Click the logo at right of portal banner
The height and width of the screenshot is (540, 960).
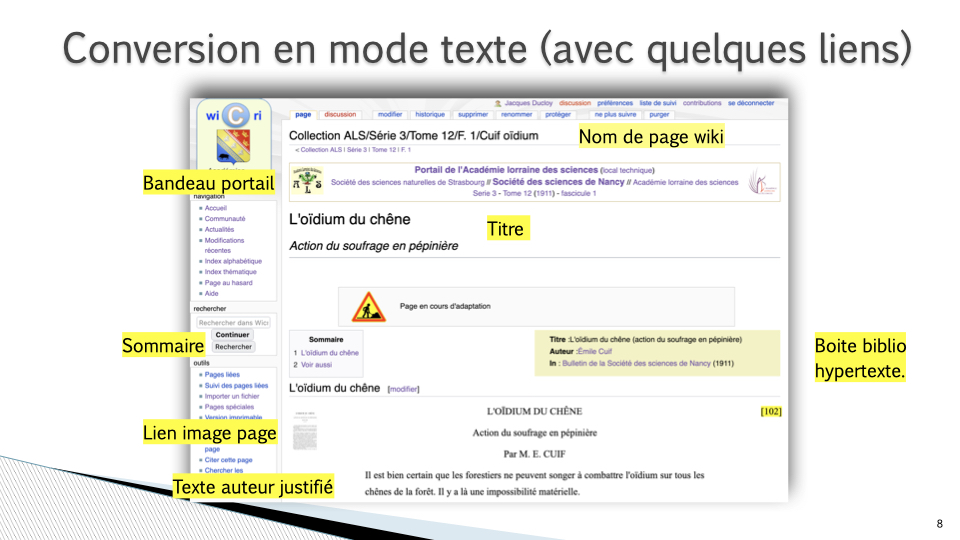[761, 183]
